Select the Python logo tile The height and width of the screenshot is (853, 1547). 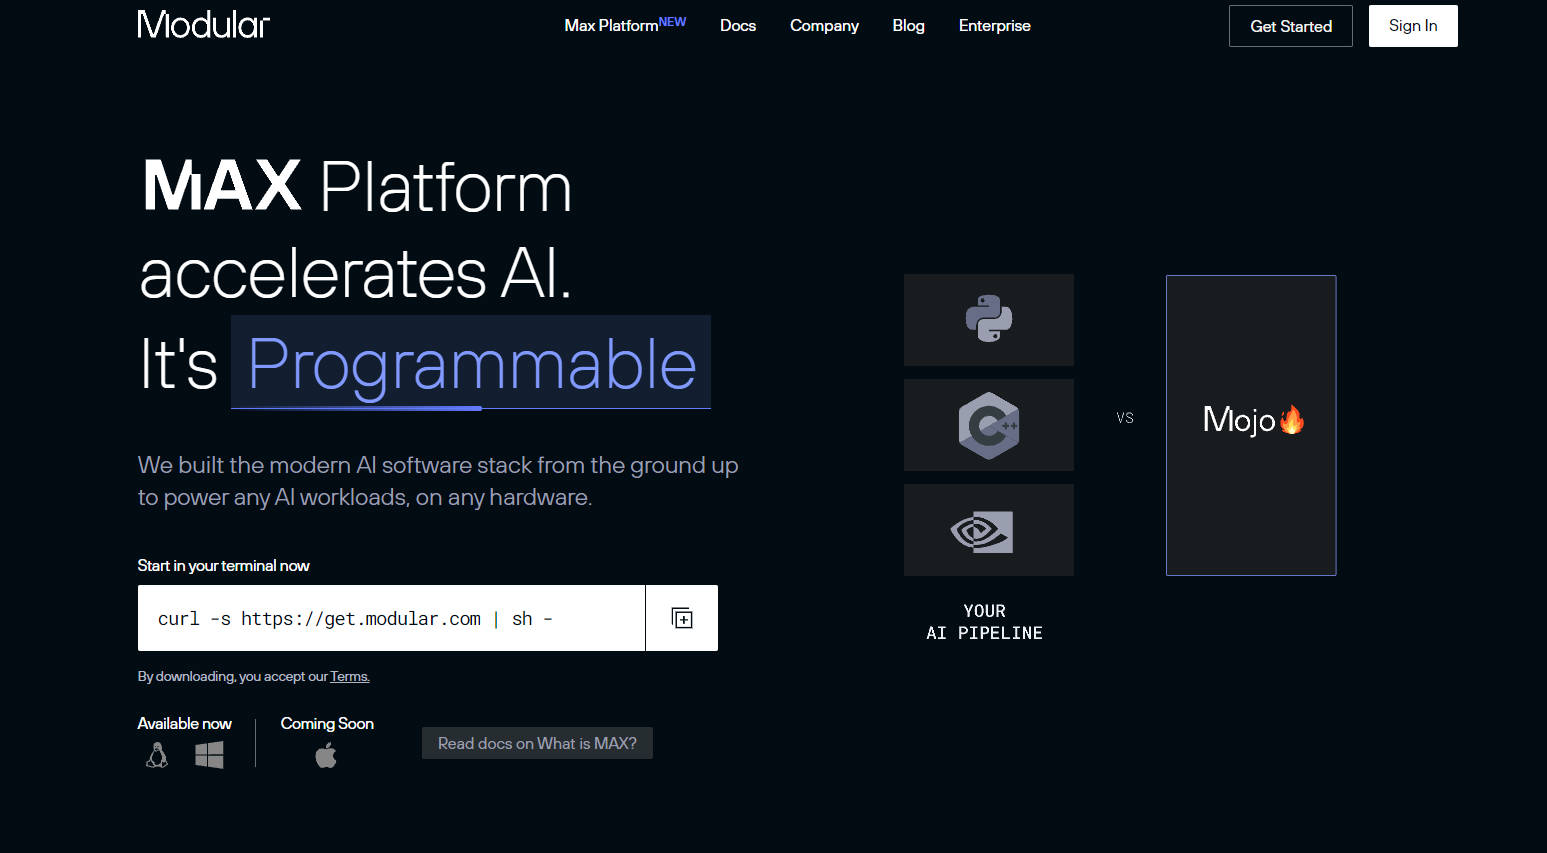989,320
